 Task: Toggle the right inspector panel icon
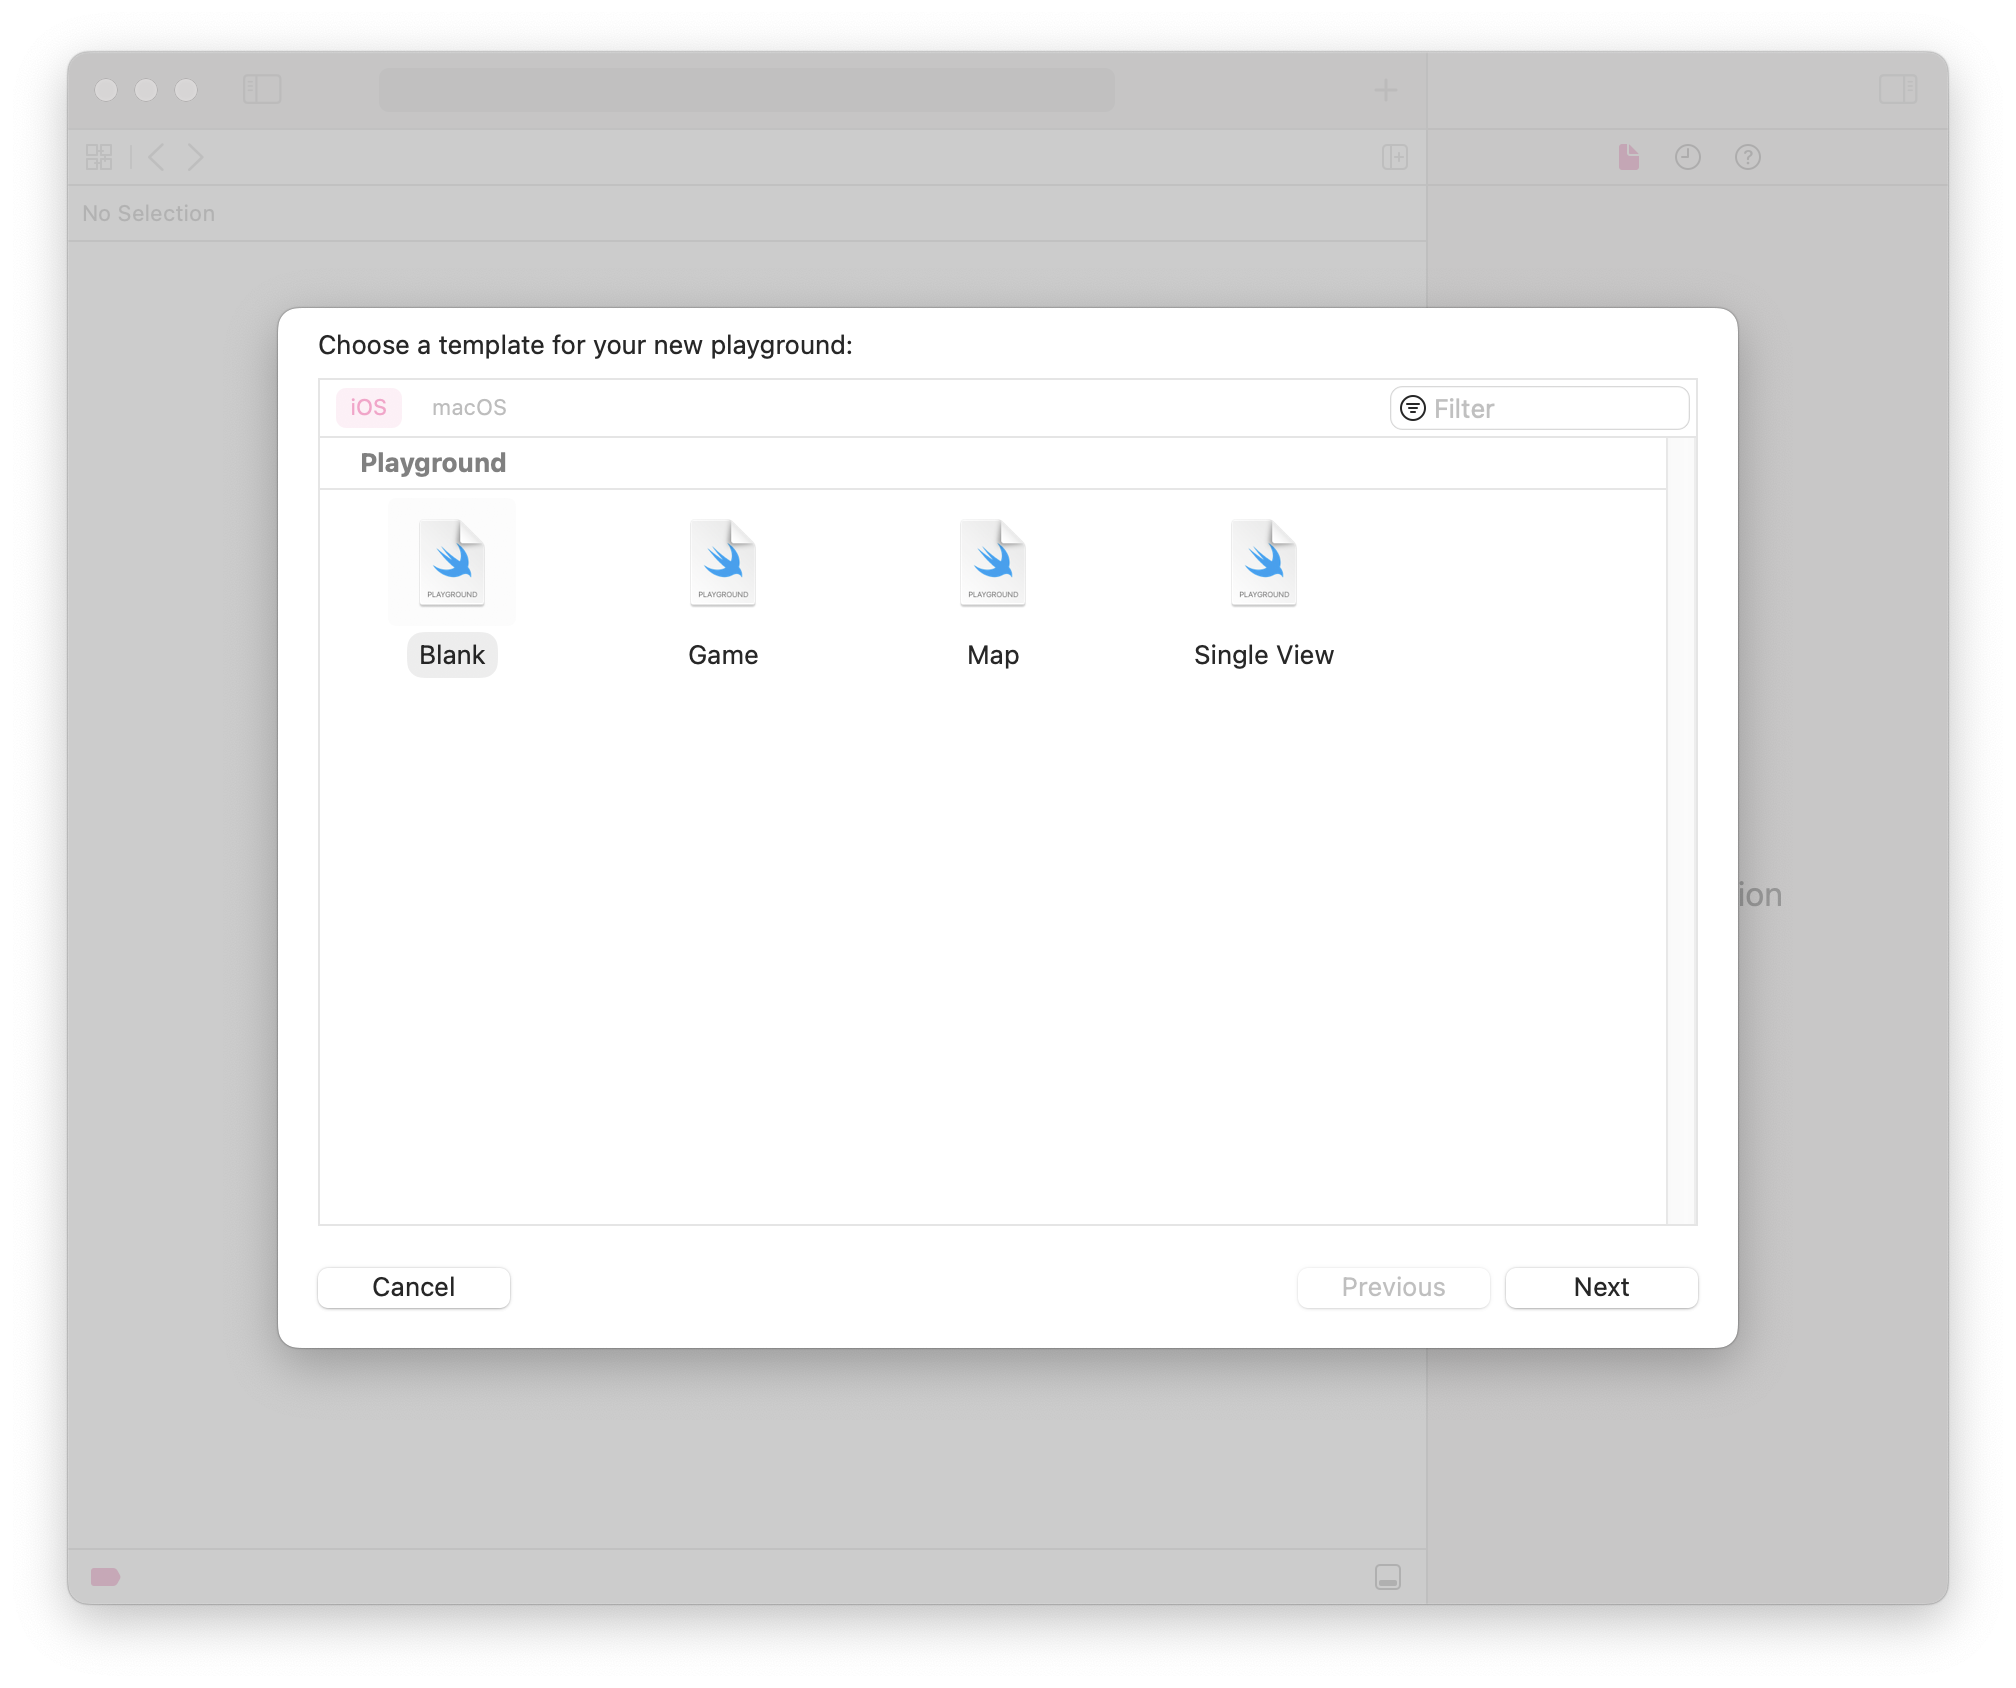point(1897,90)
